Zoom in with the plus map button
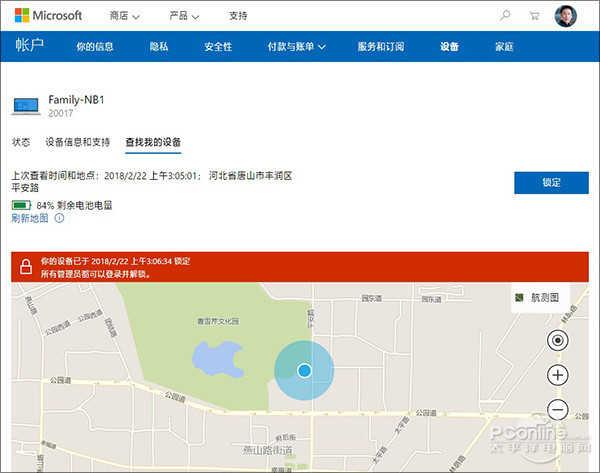 [558, 375]
